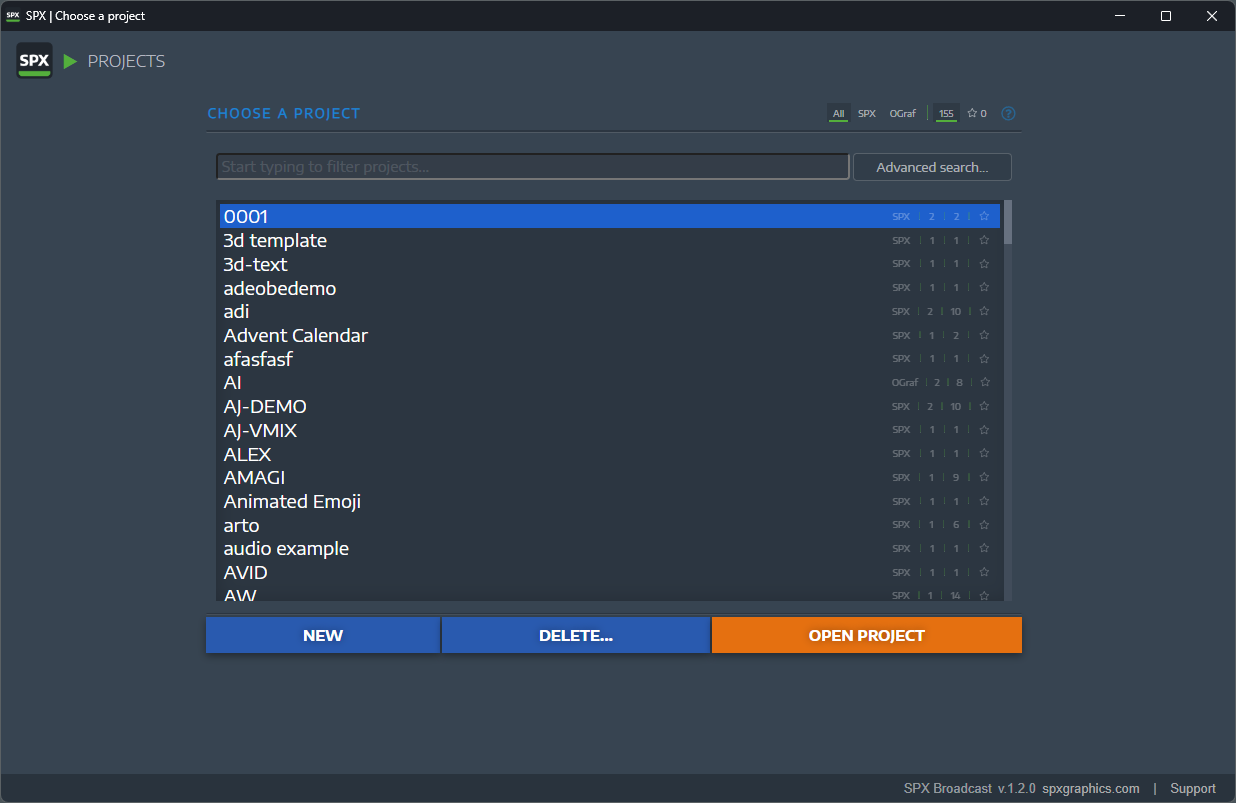Star the AJ-VMIX project
Viewport: 1236px width, 803px height.
(x=984, y=430)
